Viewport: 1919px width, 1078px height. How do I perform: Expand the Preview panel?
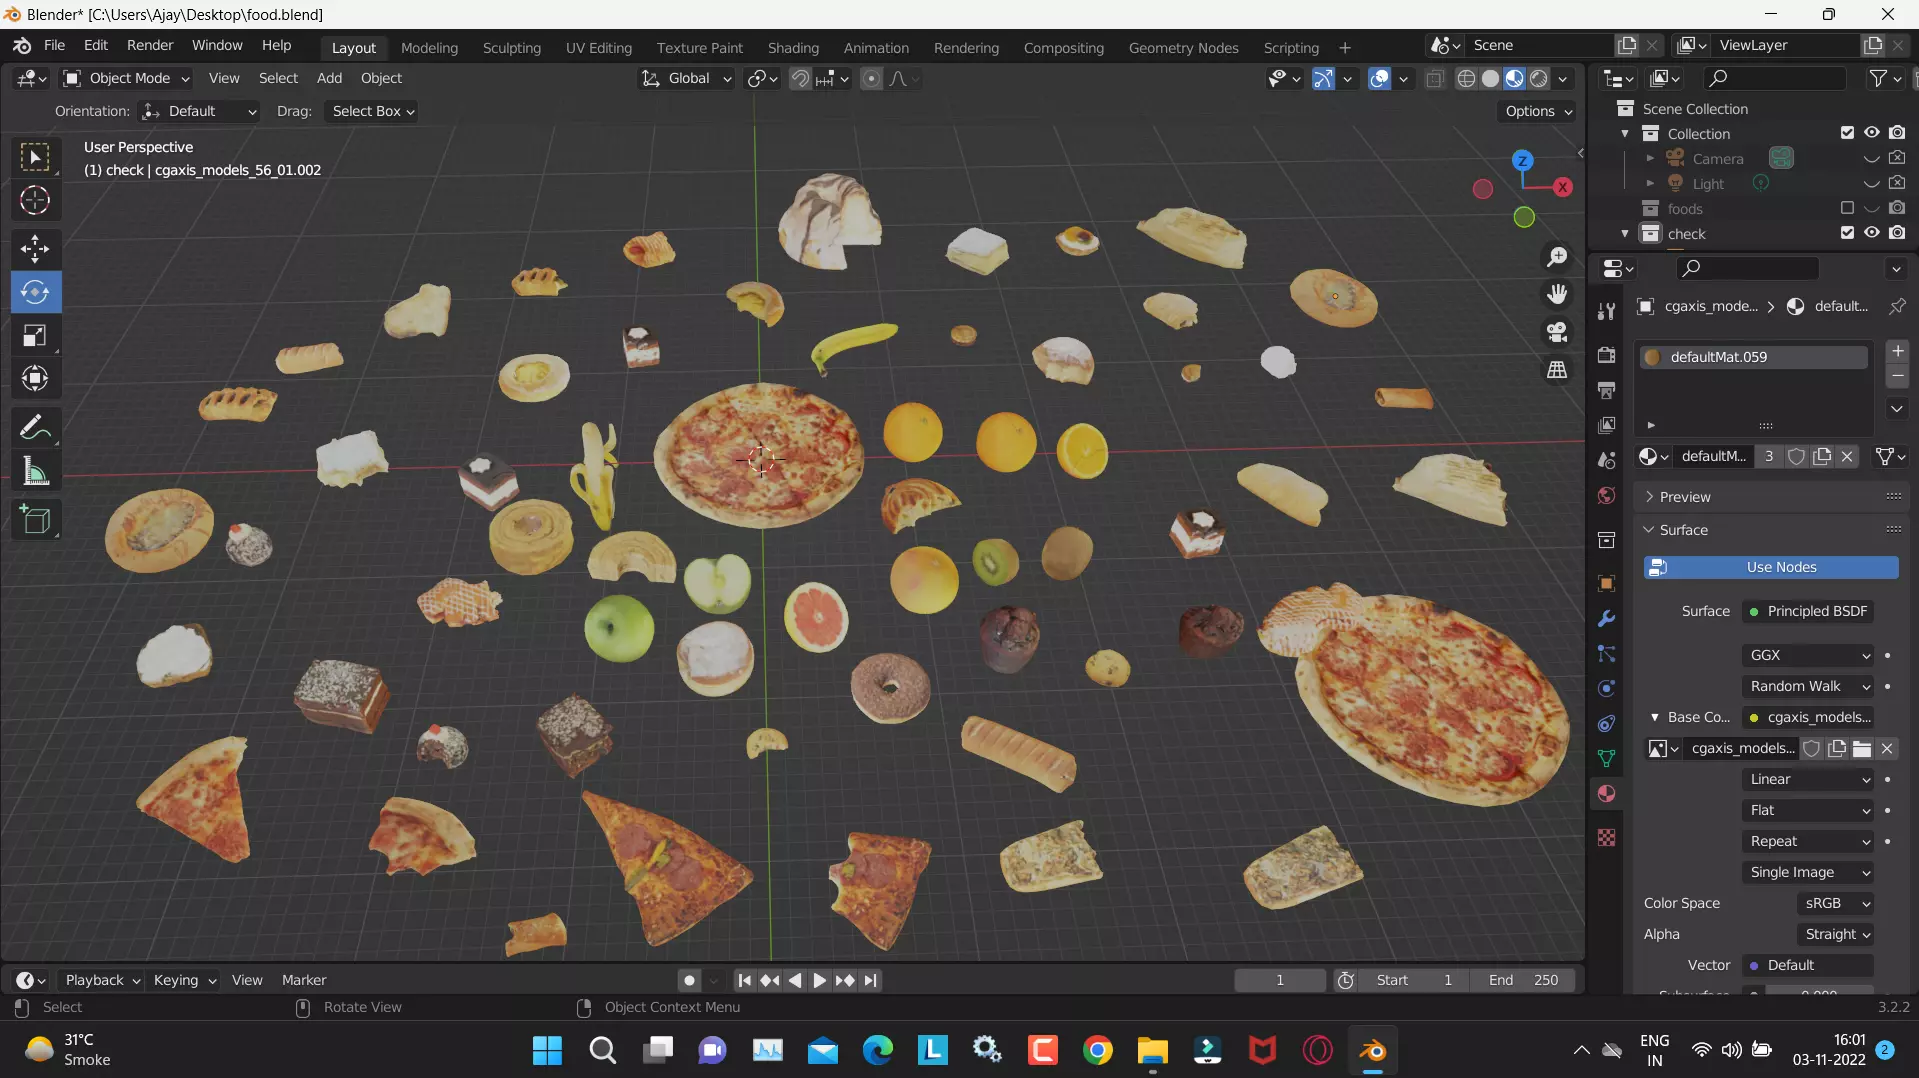click(1684, 497)
